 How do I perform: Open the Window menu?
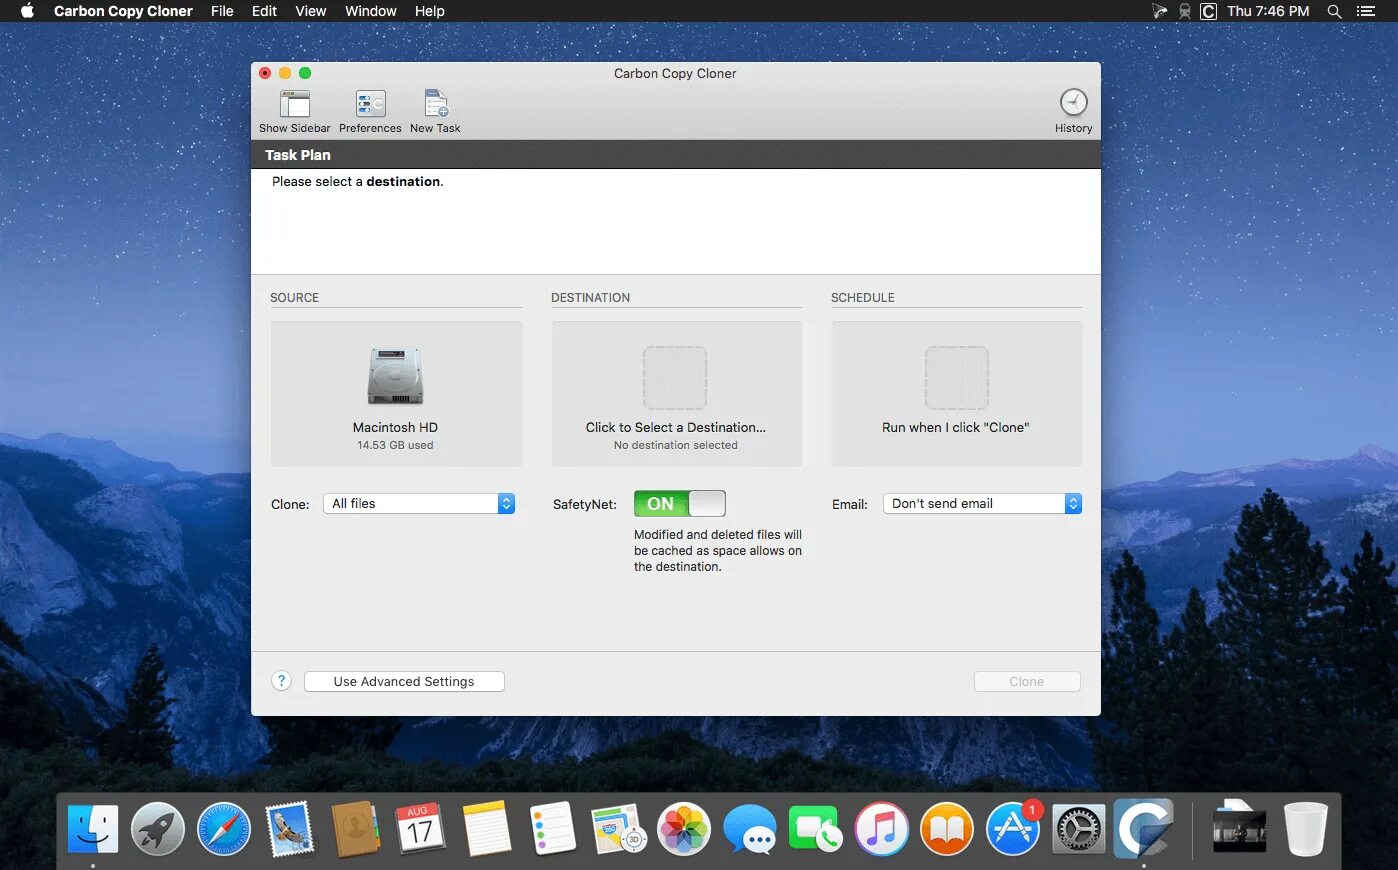coord(371,11)
